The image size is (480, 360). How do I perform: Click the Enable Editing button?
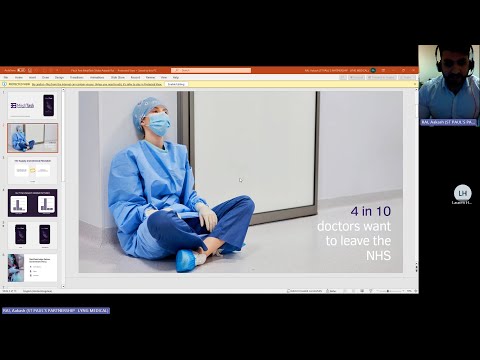176,84
